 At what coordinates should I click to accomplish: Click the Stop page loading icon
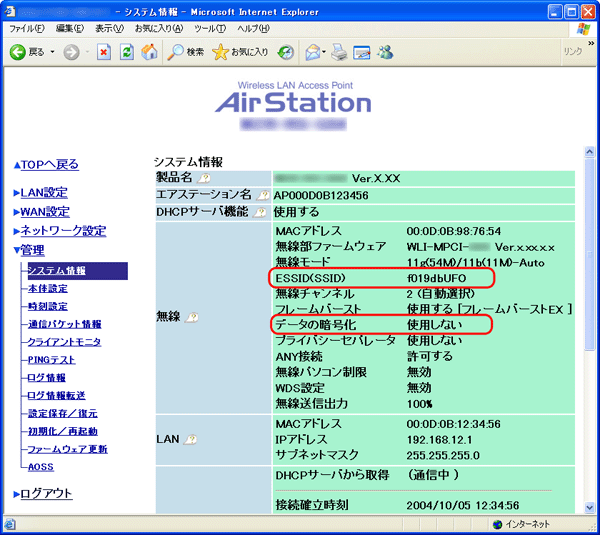104,52
